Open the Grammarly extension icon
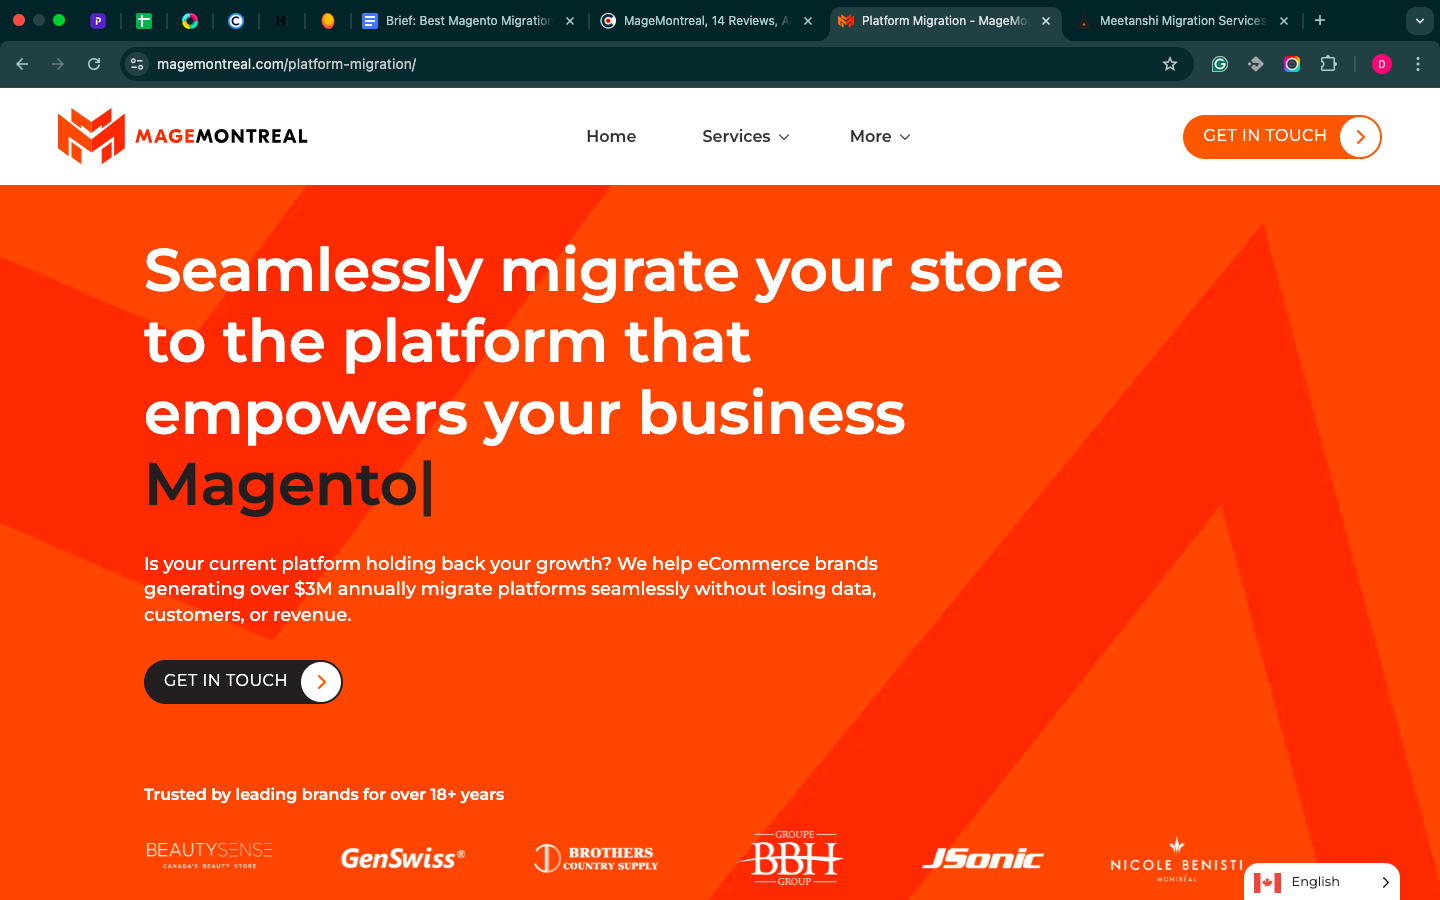The image size is (1440, 900). coord(1220,64)
